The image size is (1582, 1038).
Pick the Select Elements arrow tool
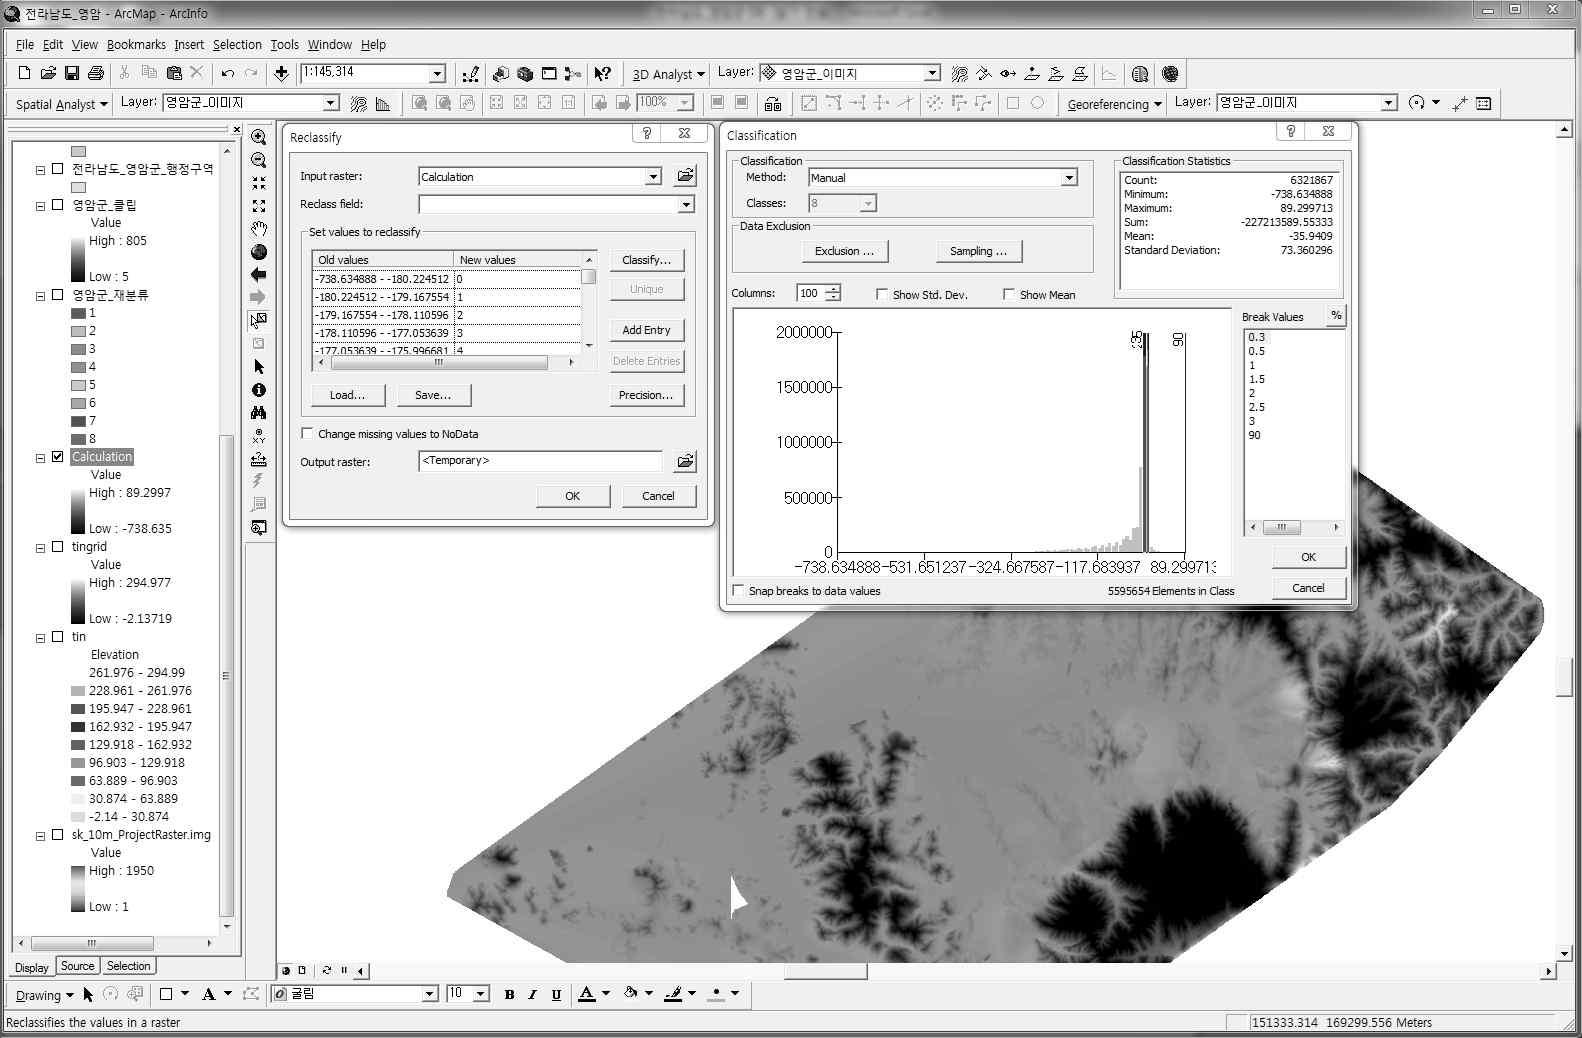pyautogui.click(x=259, y=367)
